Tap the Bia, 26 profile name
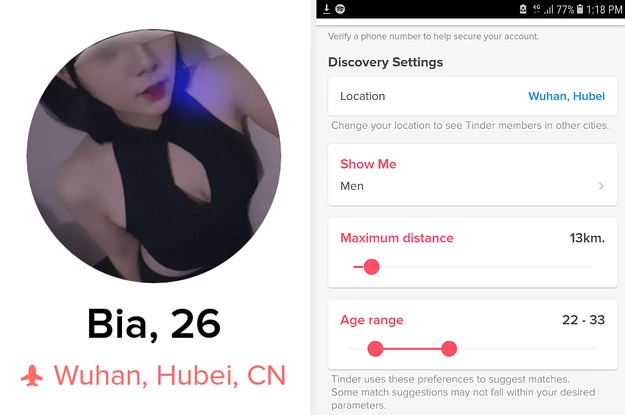The width and height of the screenshot is (625, 415). (153, 324)
